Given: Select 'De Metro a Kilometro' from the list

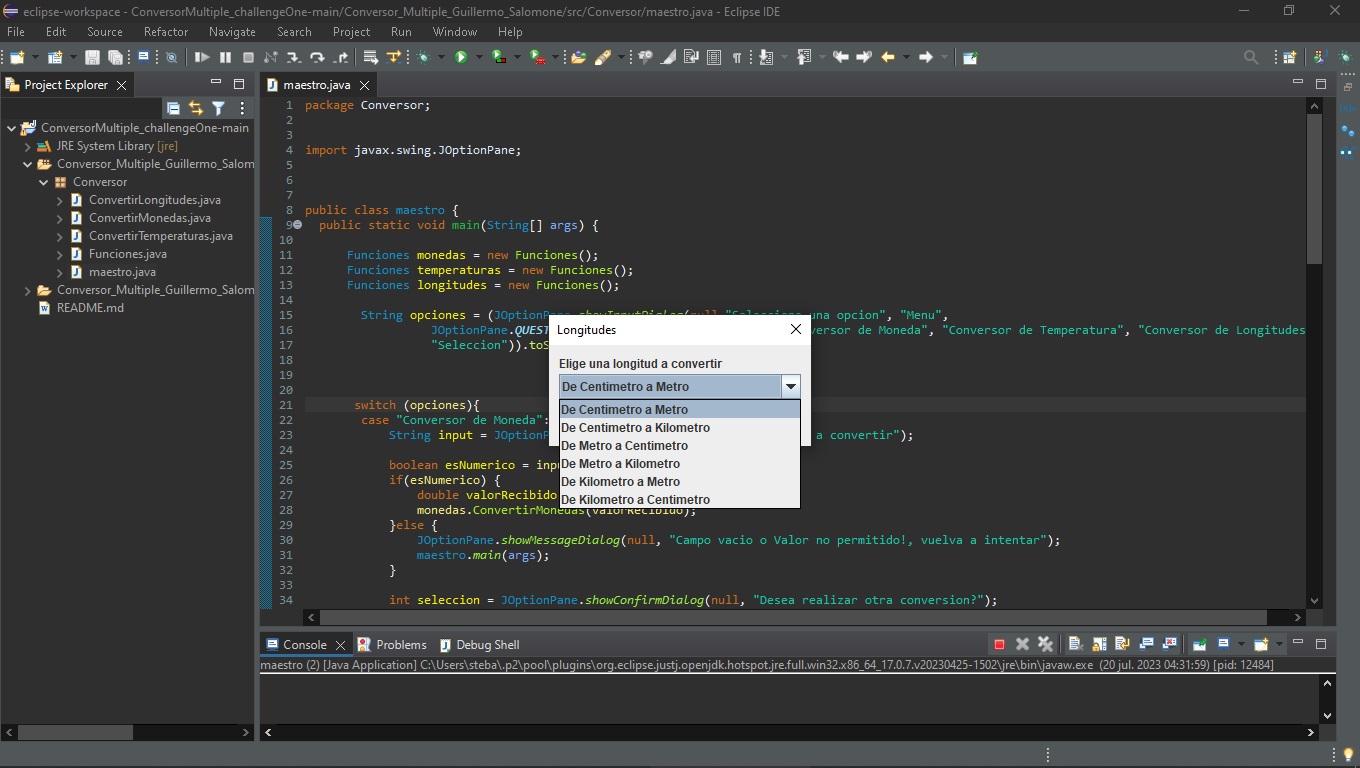Looking at the screenshot, I should [621, 463].
